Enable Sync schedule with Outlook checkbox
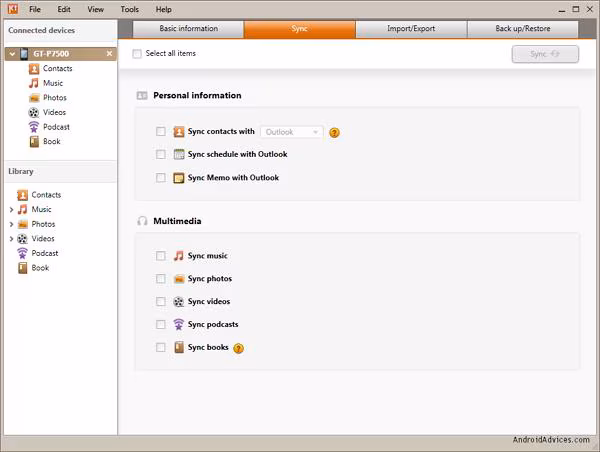This screenshot has height=452, width=600. pos(161,154)
